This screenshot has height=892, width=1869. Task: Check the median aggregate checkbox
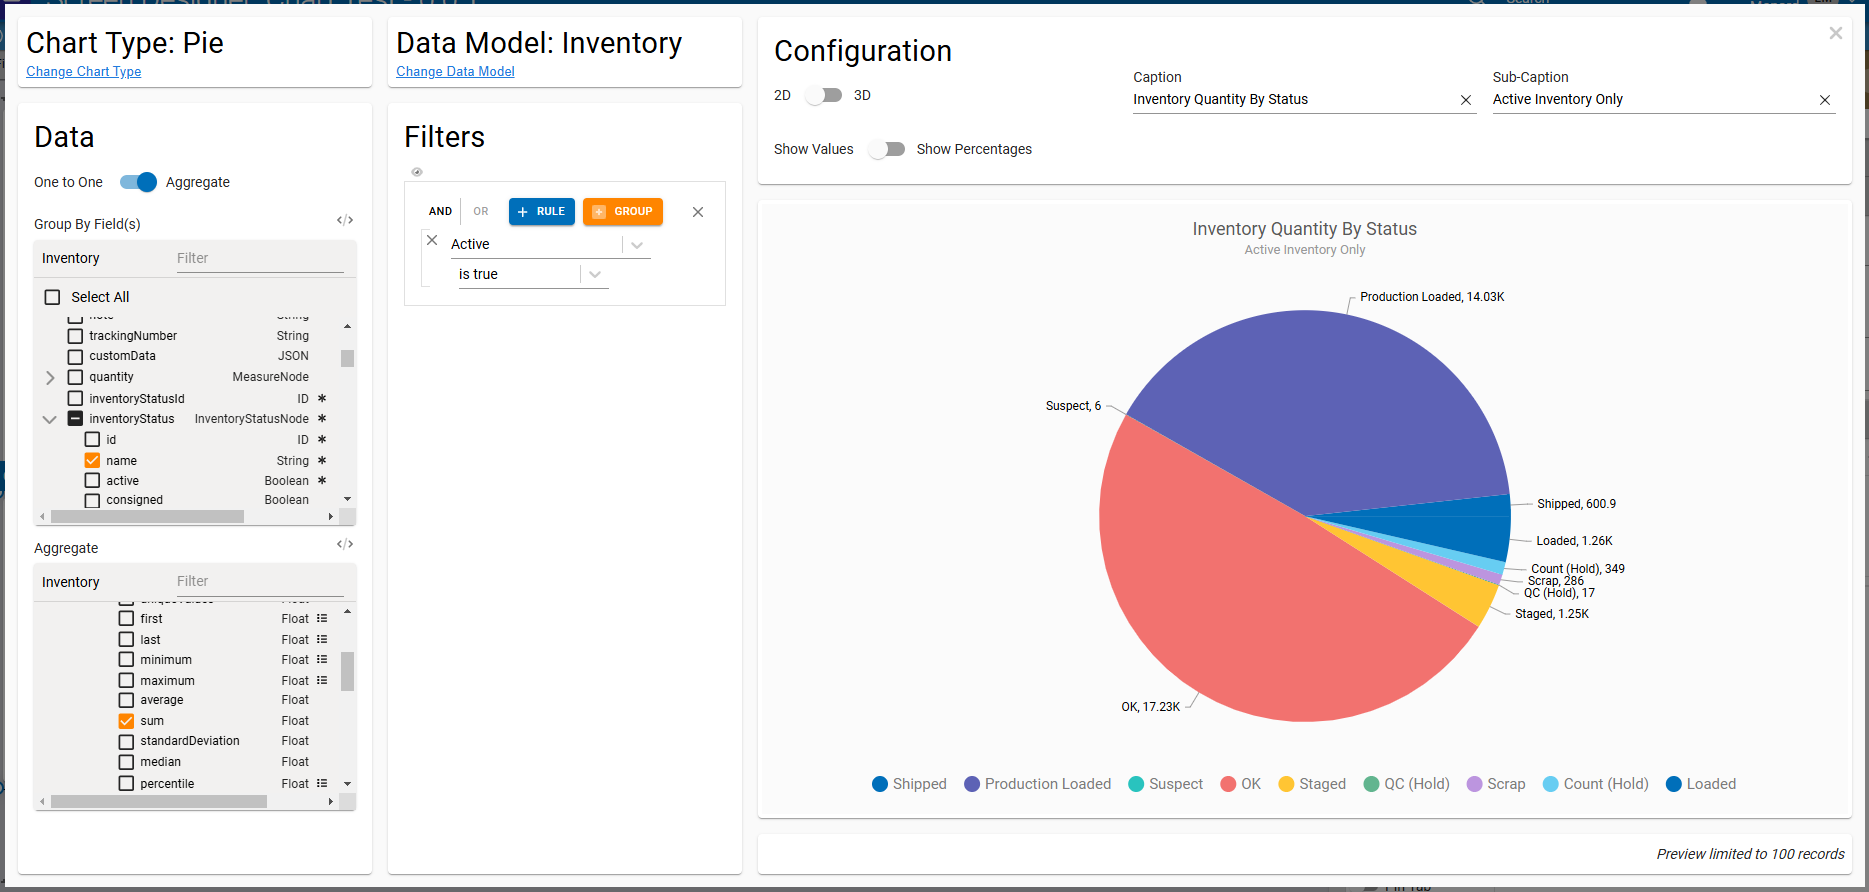tap(126, 762)
